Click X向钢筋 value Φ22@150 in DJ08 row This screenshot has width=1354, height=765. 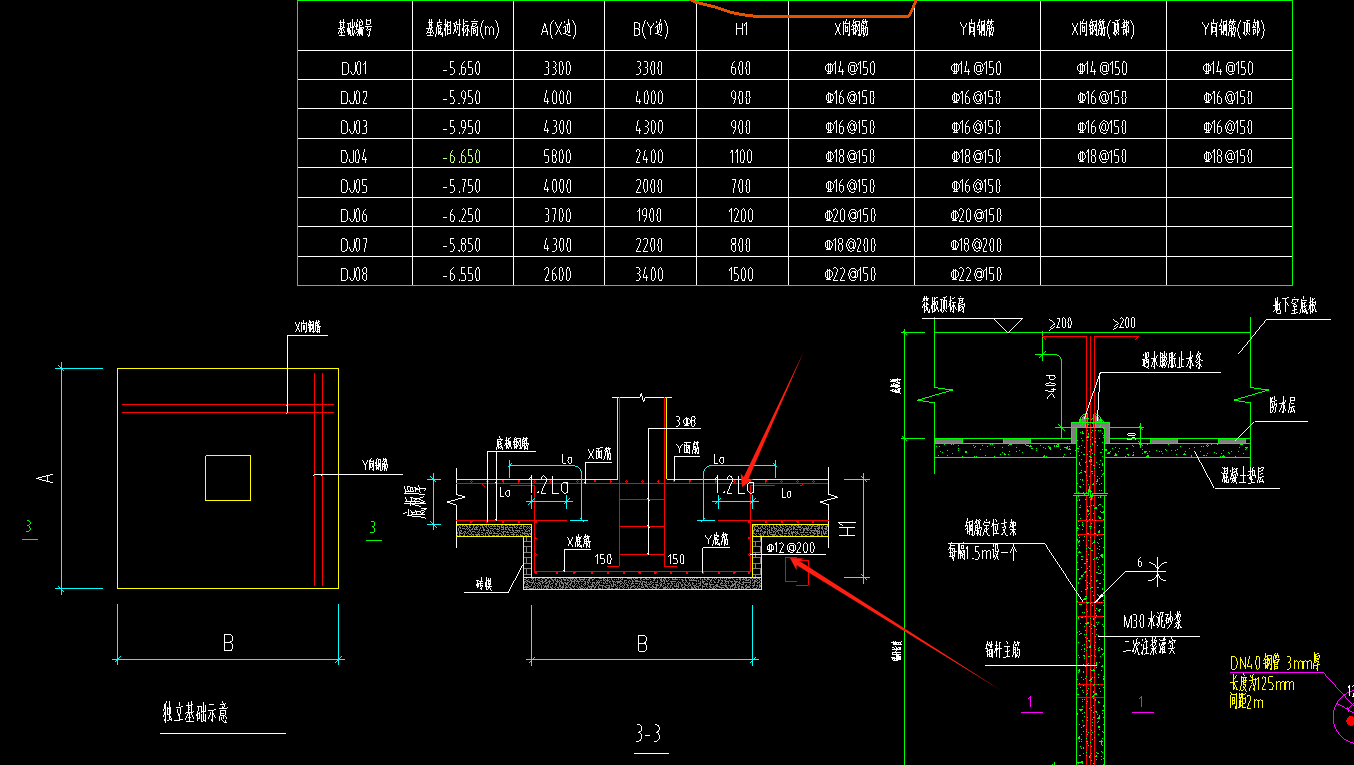tap(850, 274)
